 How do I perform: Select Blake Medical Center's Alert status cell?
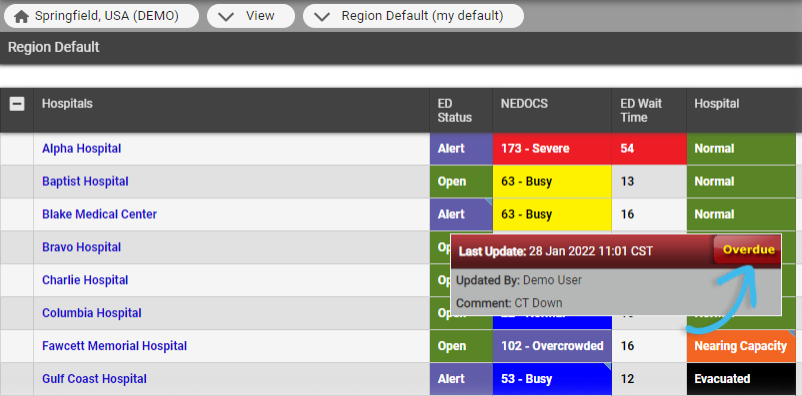coord(461,214)
